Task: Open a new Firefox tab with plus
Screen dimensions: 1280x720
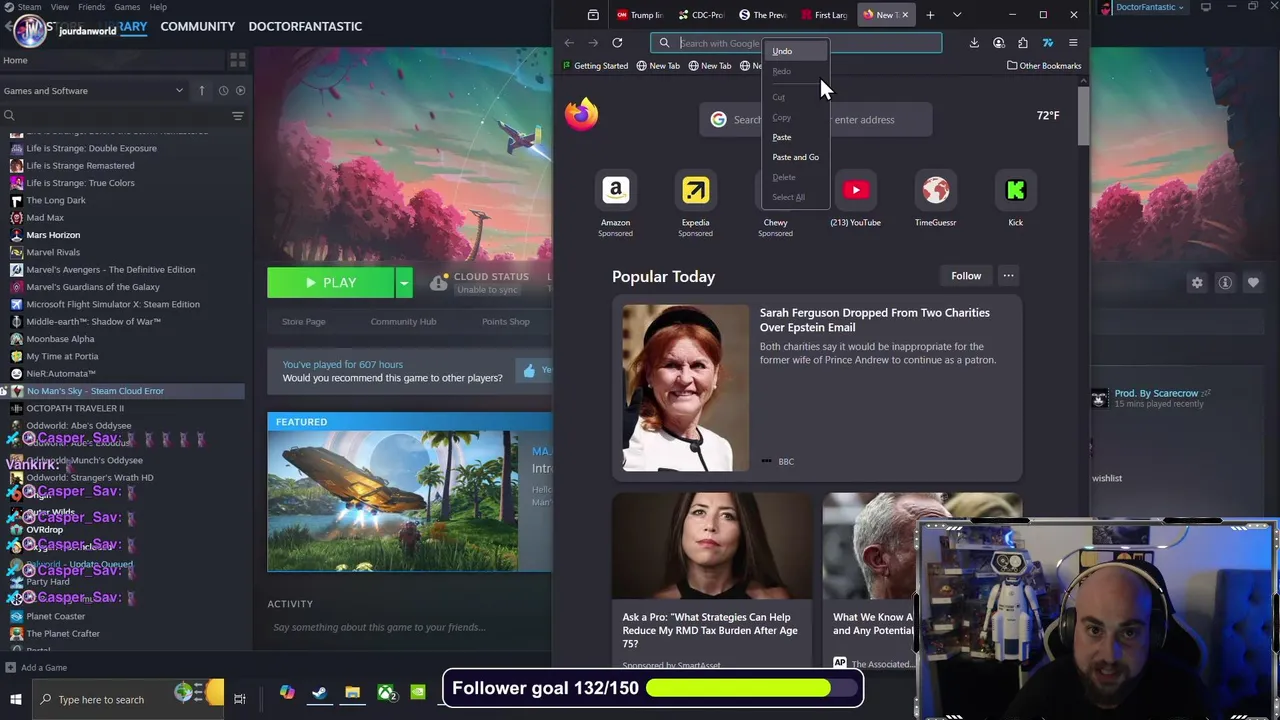Action: [930, 15]
